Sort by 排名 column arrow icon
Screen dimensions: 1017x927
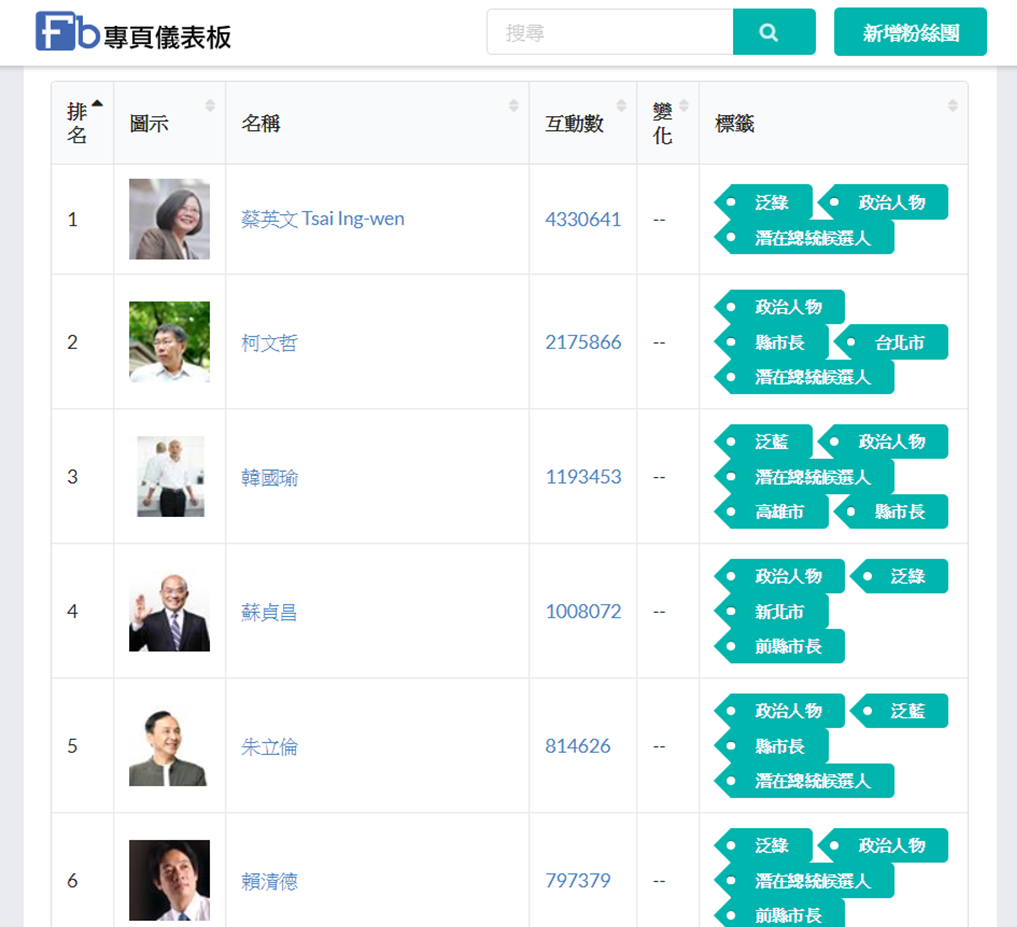(97, 103)
